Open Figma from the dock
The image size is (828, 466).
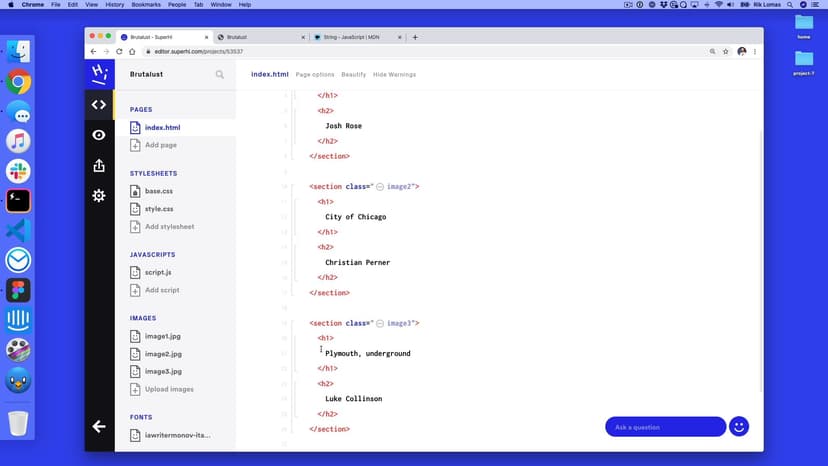point(18,290)
